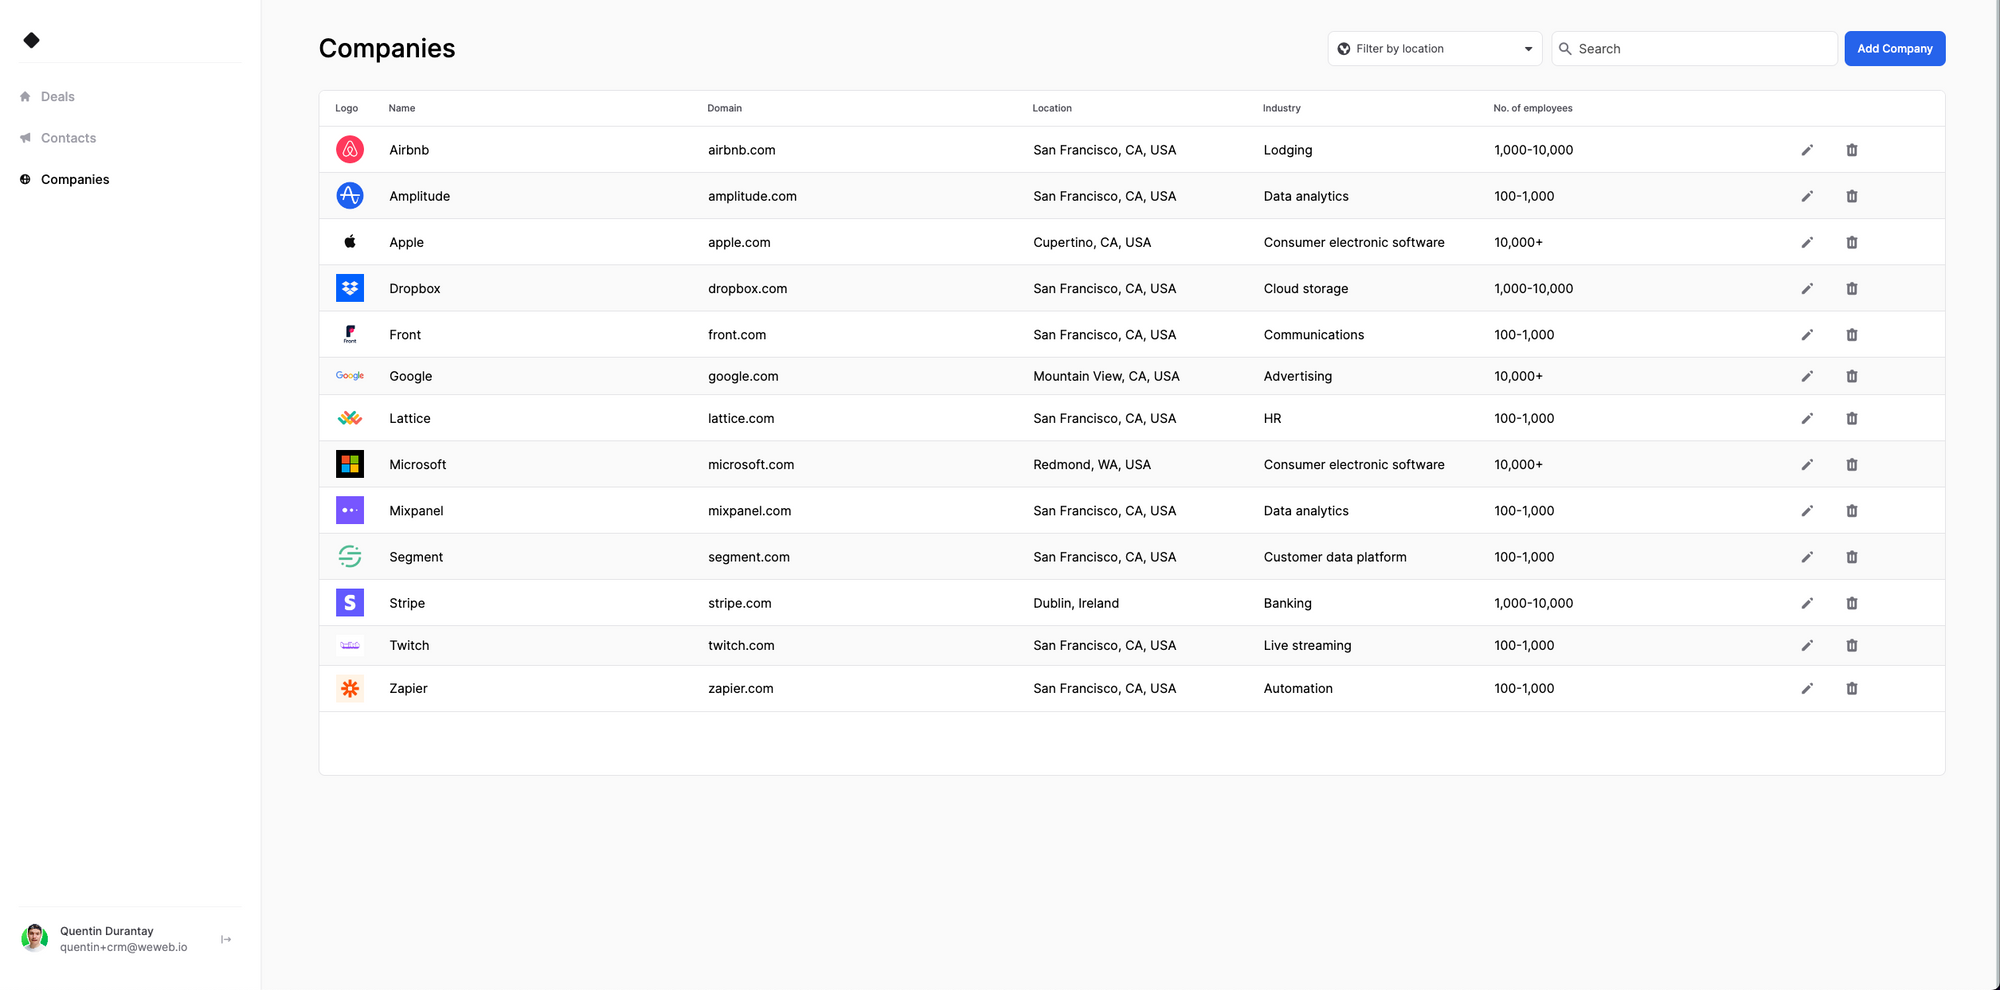
Task: Edit the Lattice entry
Action: point(1807,418)
